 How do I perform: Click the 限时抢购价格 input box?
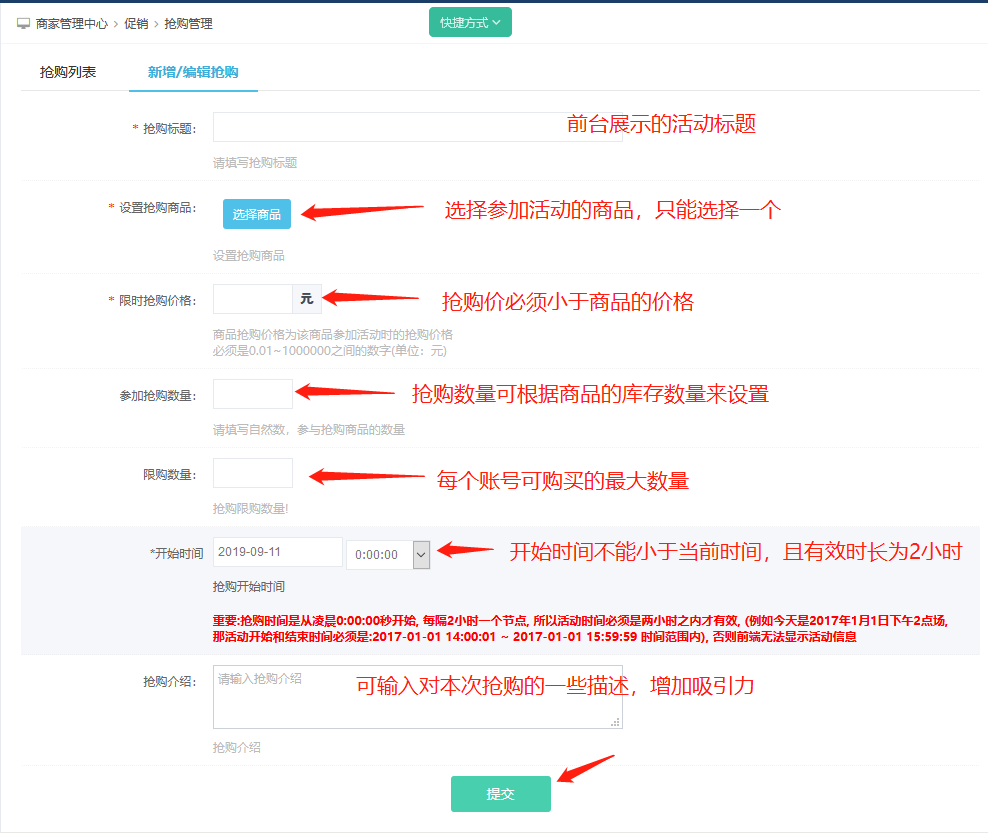pos(252,299)
